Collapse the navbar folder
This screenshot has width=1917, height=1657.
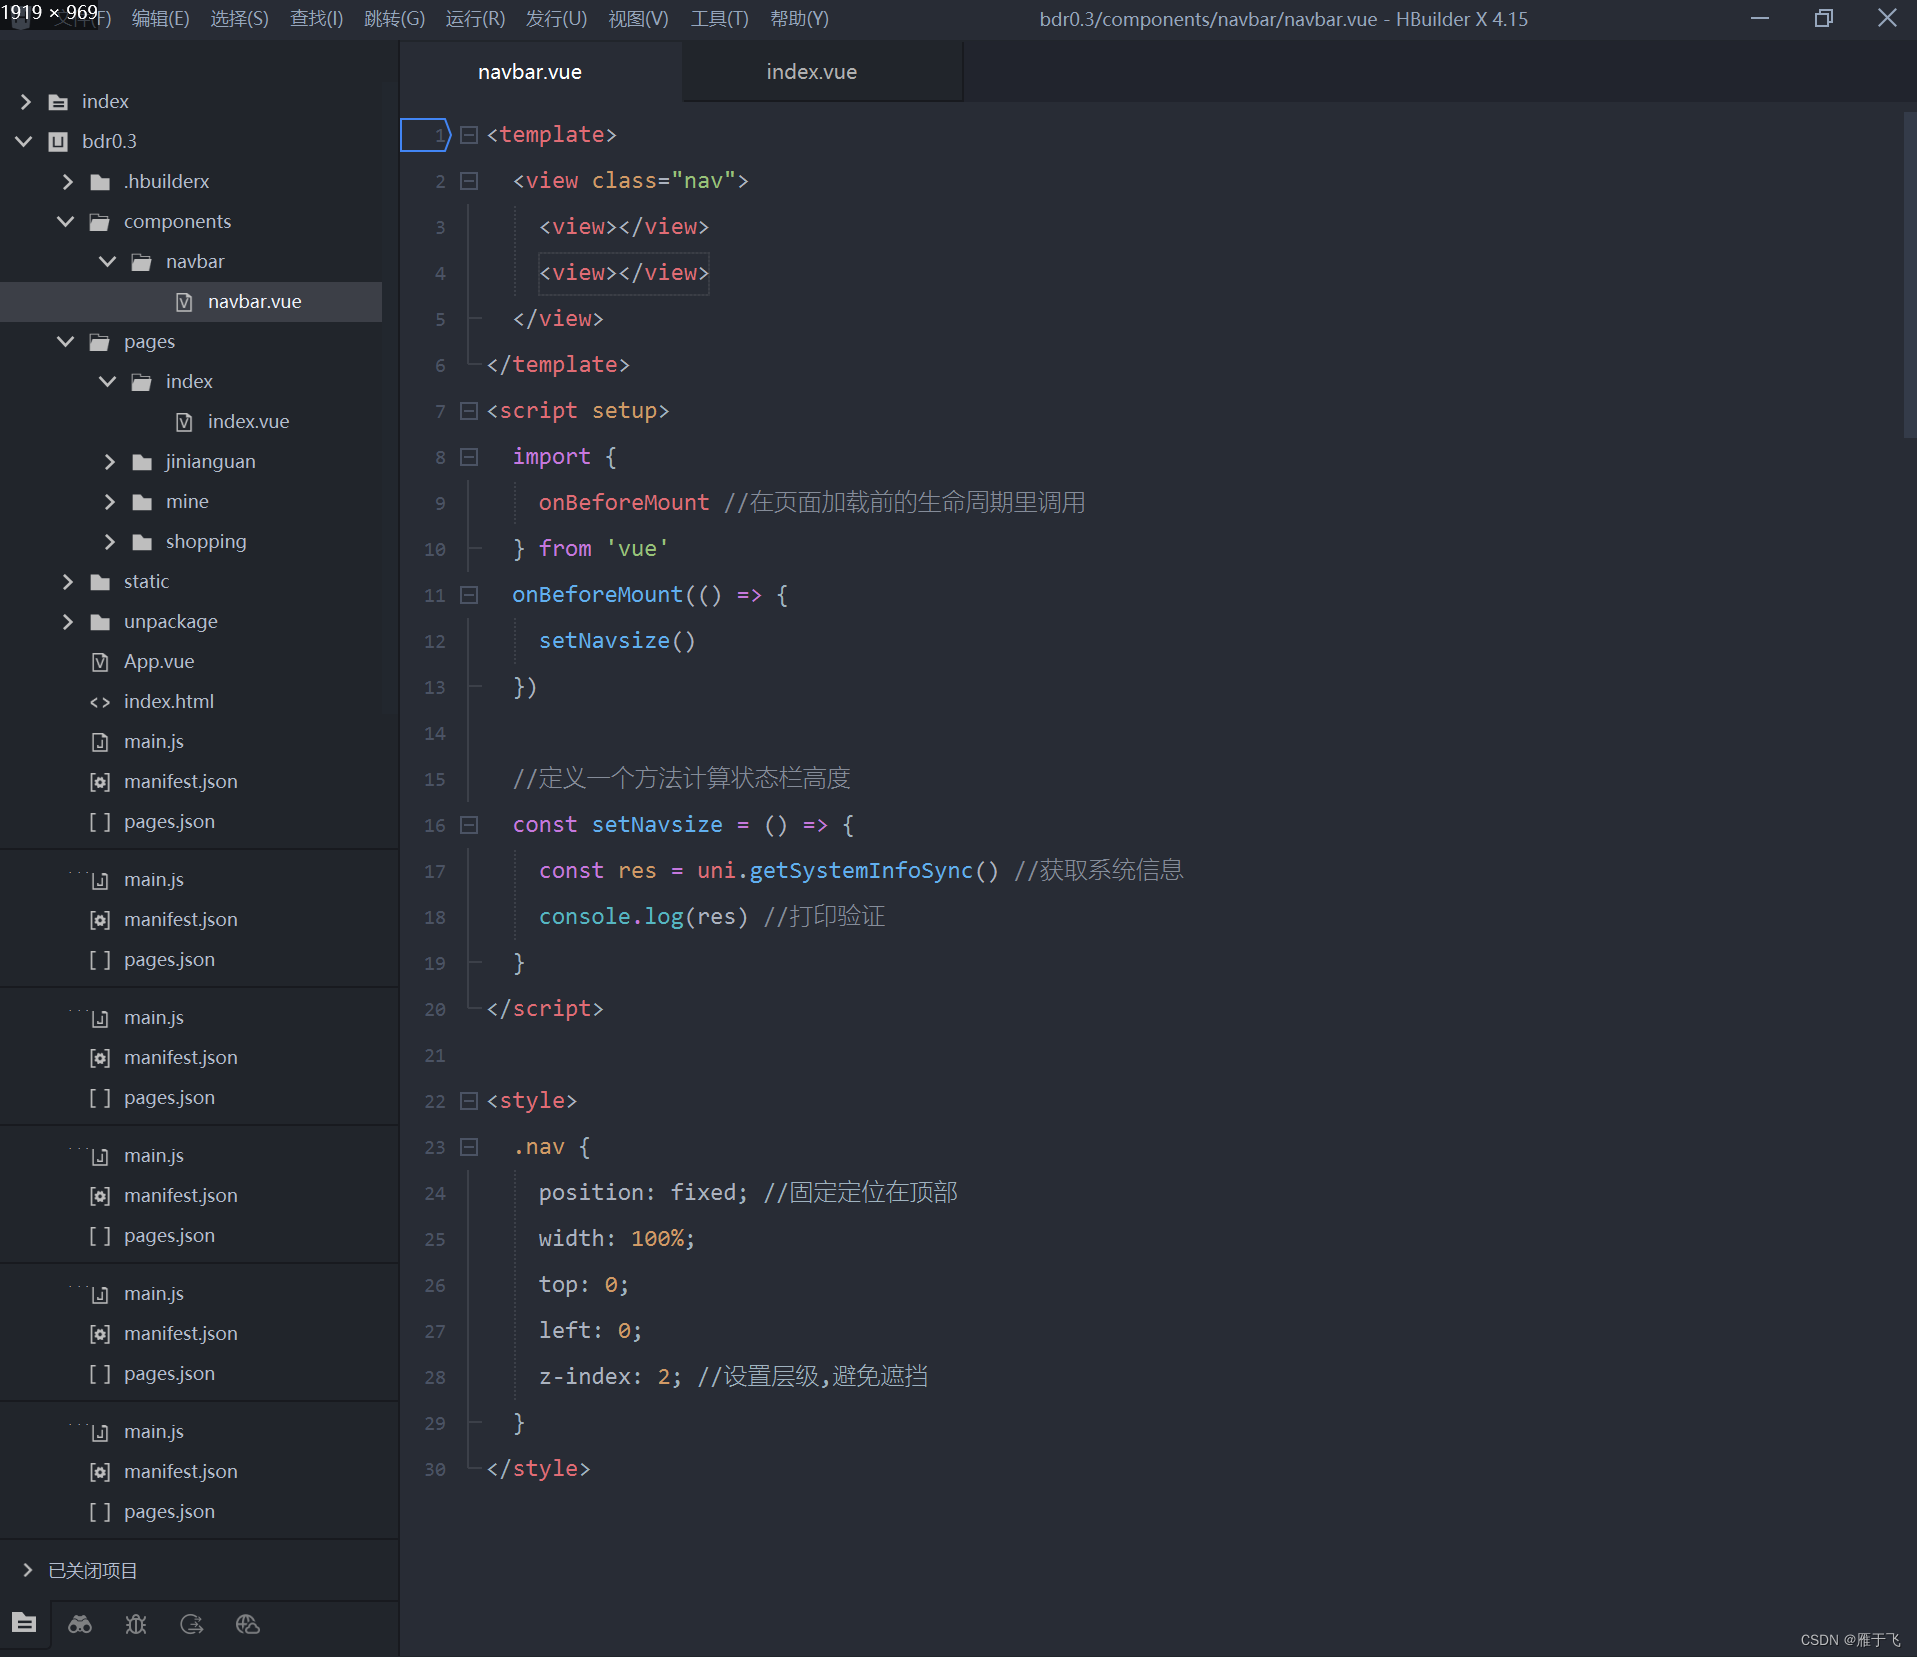[108, 262]
